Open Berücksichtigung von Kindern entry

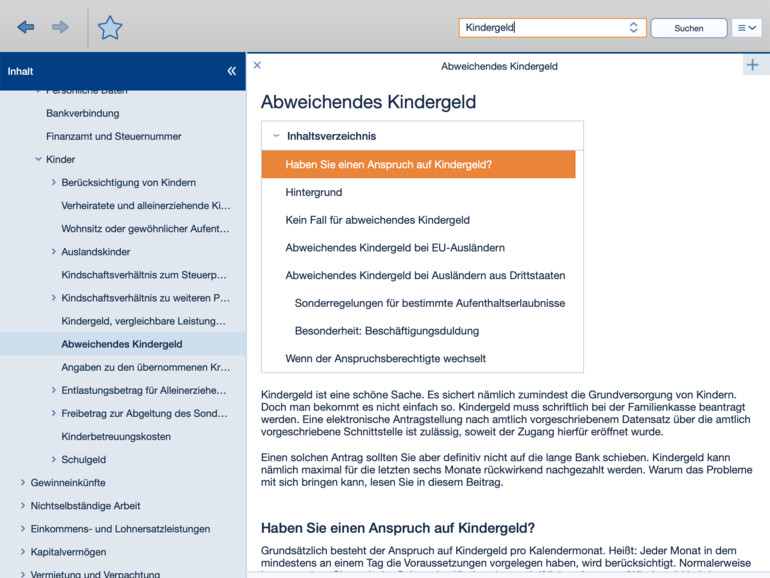pos(129,183)
